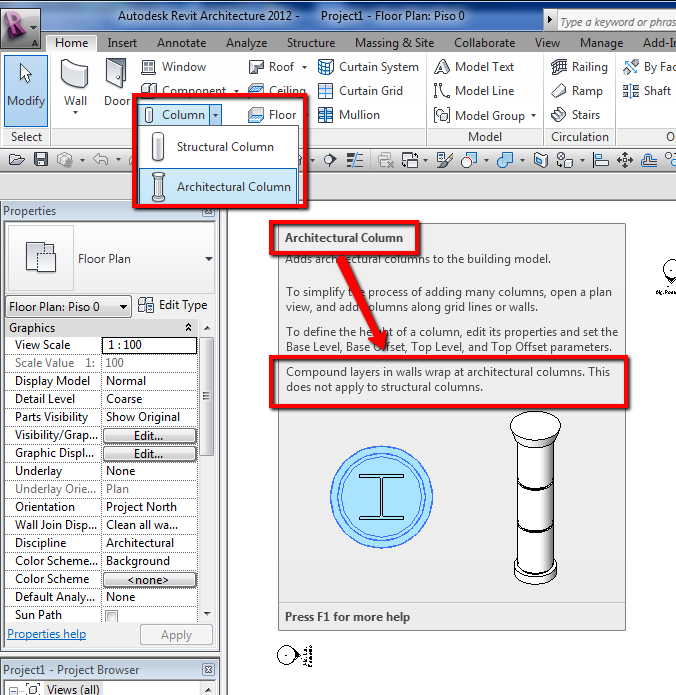Screen dimensions: 676x695
Task: Click the Orientation value Project North
Action: click(149, 507)
